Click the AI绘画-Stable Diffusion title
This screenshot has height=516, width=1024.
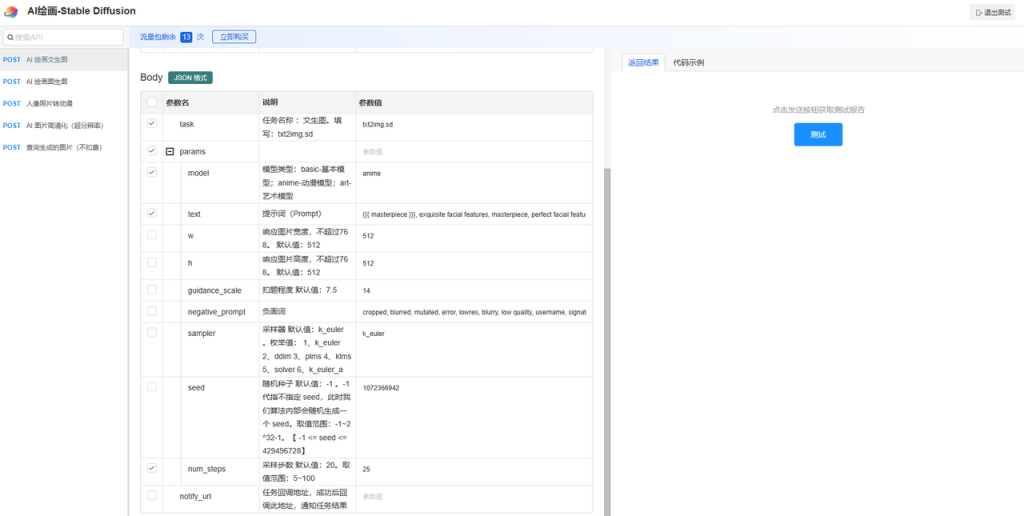pyautogui.click(x=82, y=11)
